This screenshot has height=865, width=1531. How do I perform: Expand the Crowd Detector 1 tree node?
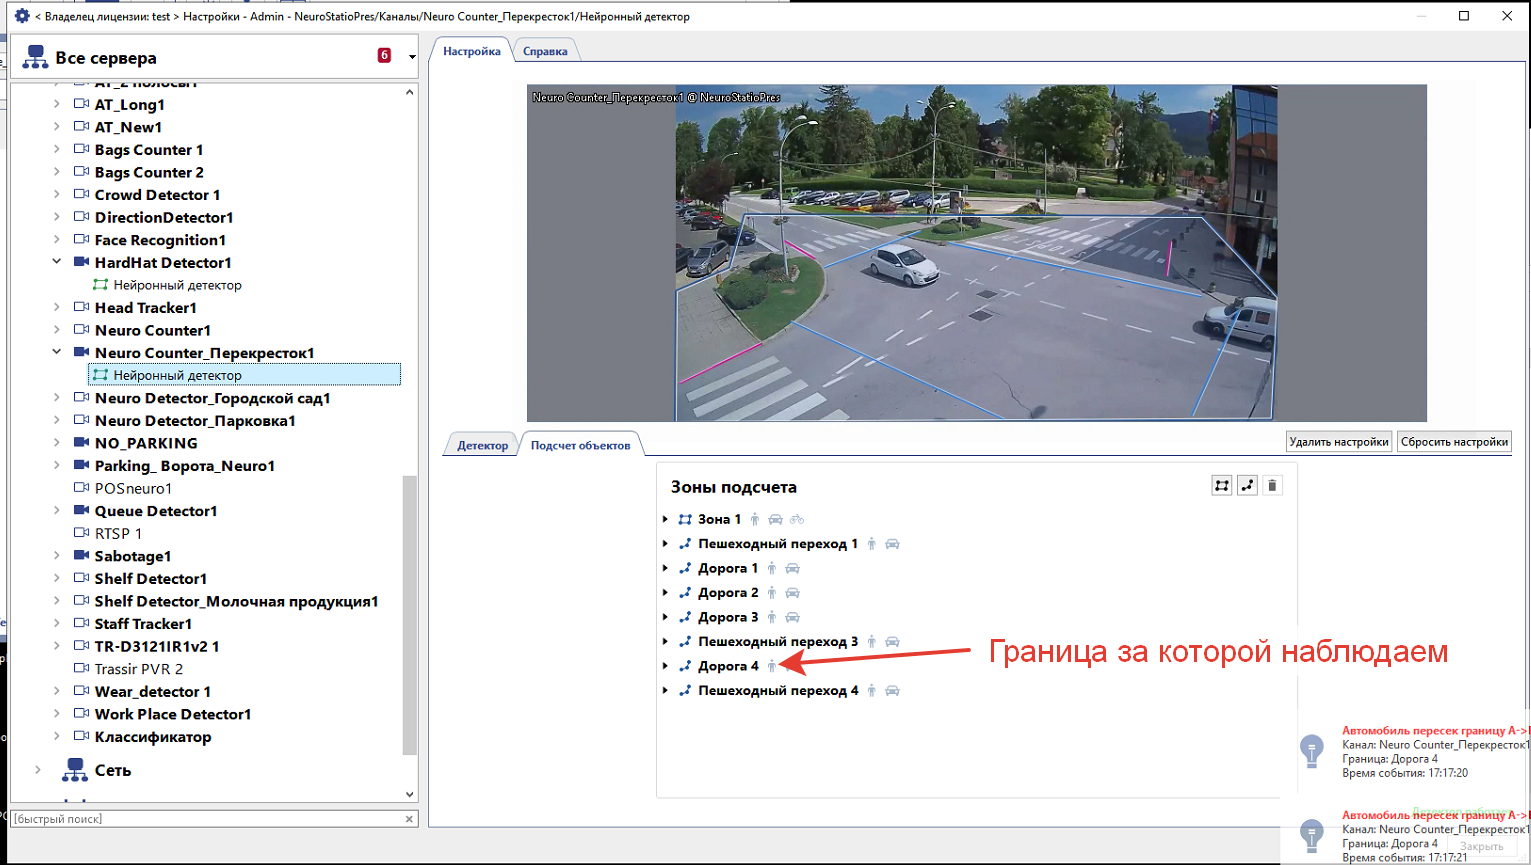[57, 195]
